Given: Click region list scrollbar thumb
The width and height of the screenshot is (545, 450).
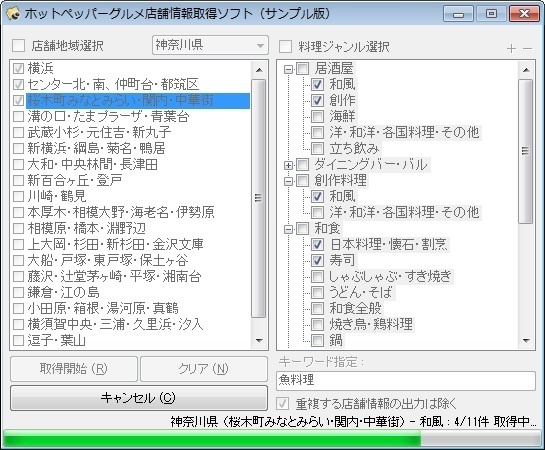Looking at the screenshot, I should pos(258,198).
